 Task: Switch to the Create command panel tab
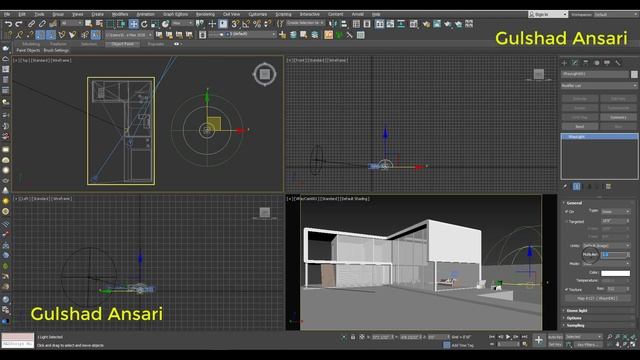[564, 63]
